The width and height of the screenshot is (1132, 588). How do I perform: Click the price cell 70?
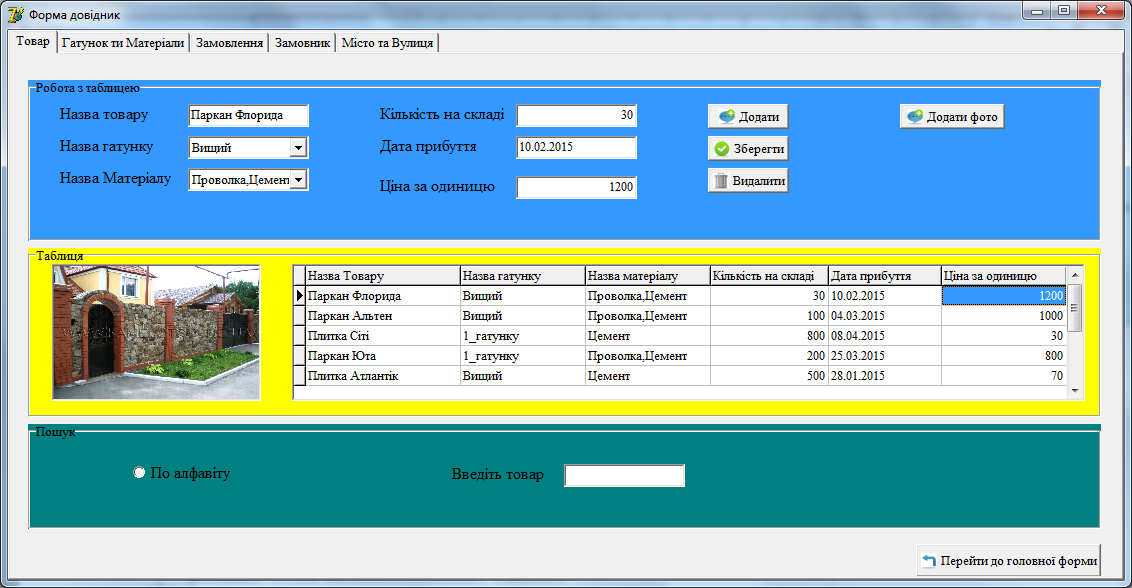[1003, 376]
